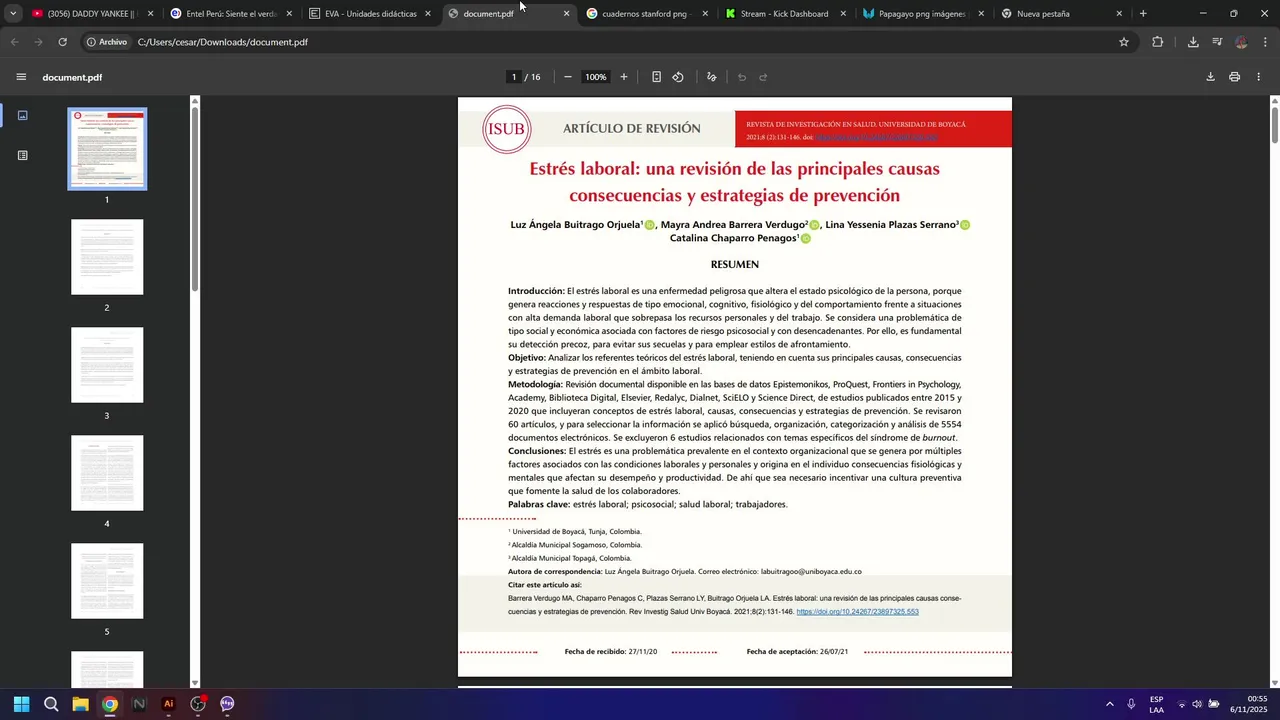Open Chrome downloads panel

1193,42
